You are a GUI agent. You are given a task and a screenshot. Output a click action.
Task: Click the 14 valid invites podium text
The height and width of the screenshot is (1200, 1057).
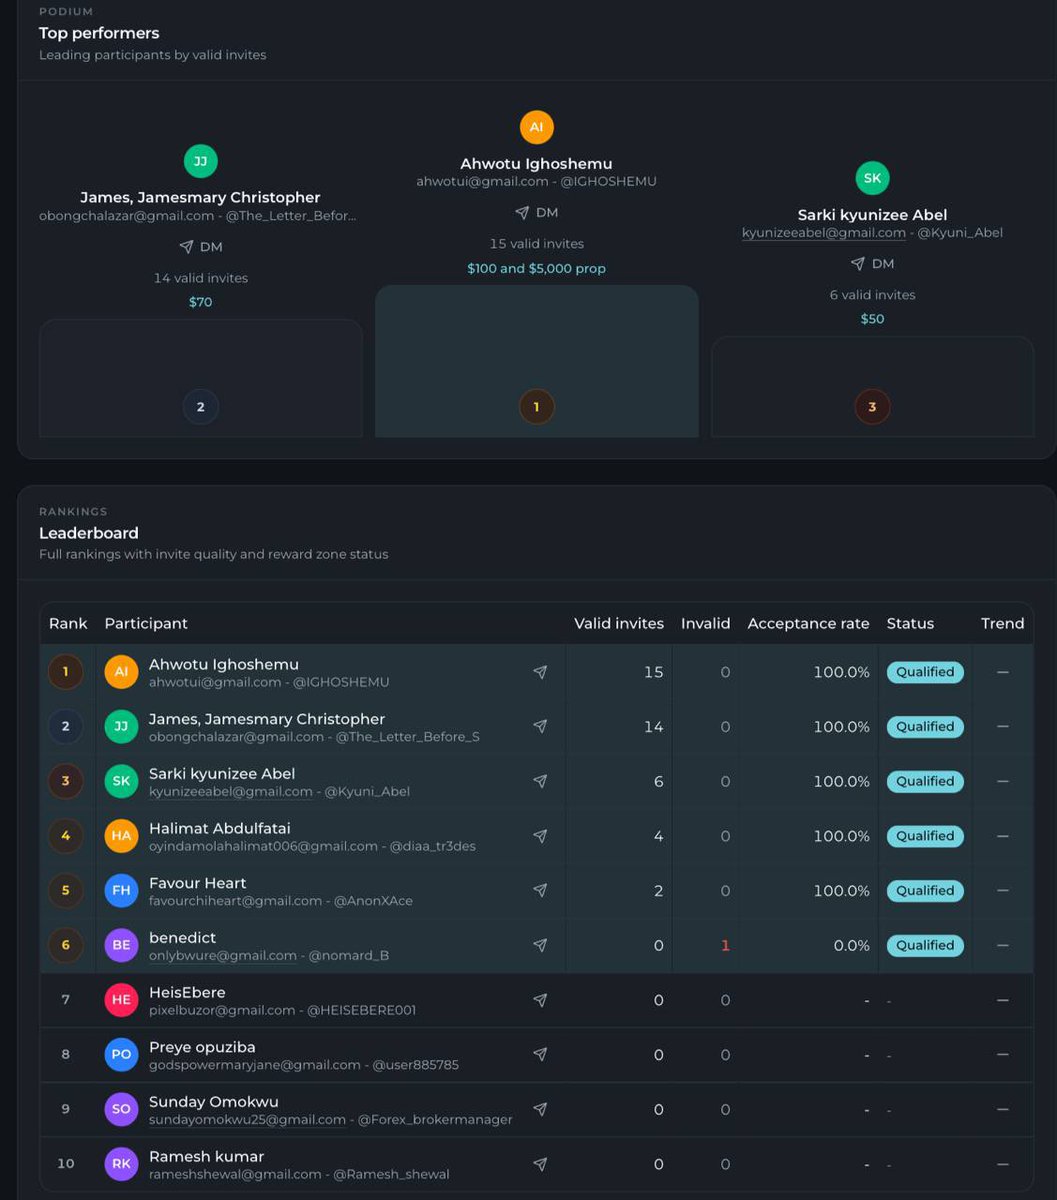pos(201,278)
